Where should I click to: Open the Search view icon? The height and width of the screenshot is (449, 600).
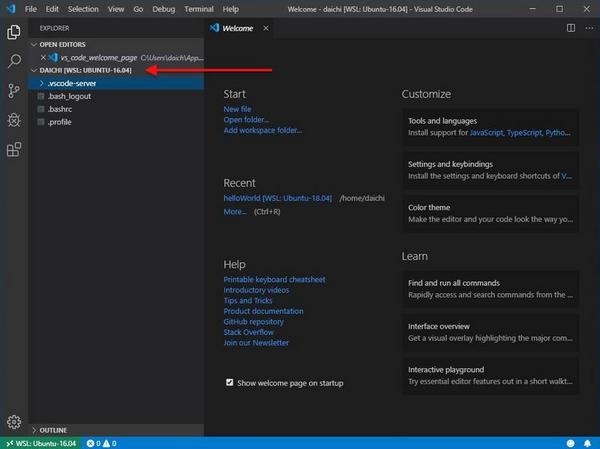[x=14, y=61]
